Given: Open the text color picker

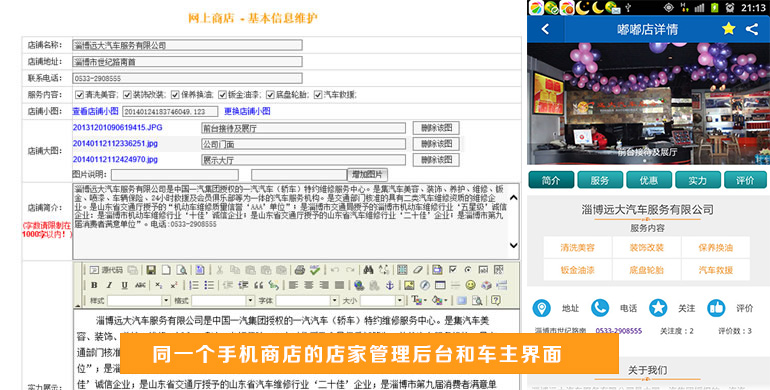Looking at the screenshot, I should (418, 300).
